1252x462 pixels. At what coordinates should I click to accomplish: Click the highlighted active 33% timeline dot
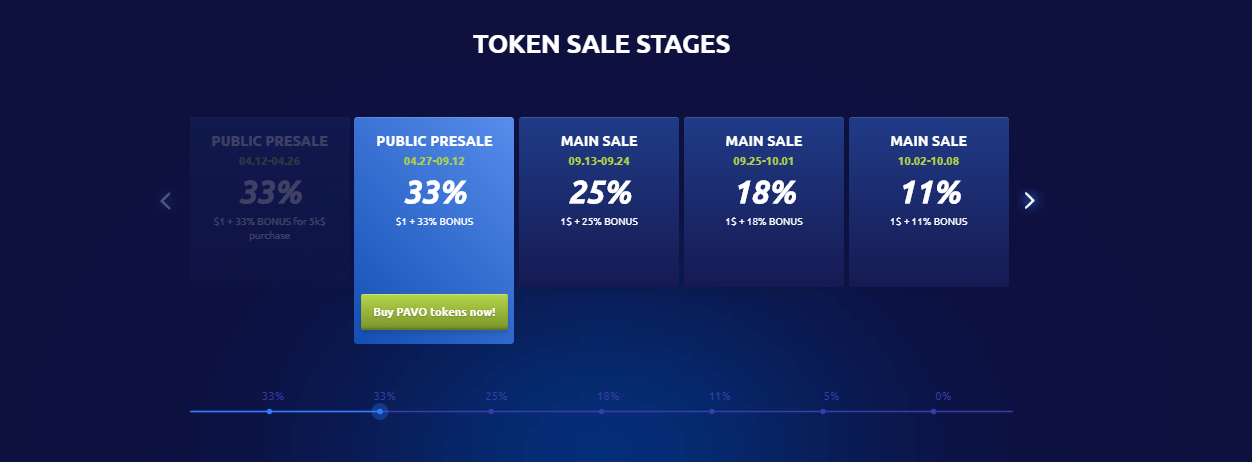pyautogui.click(x=380, y=411)
